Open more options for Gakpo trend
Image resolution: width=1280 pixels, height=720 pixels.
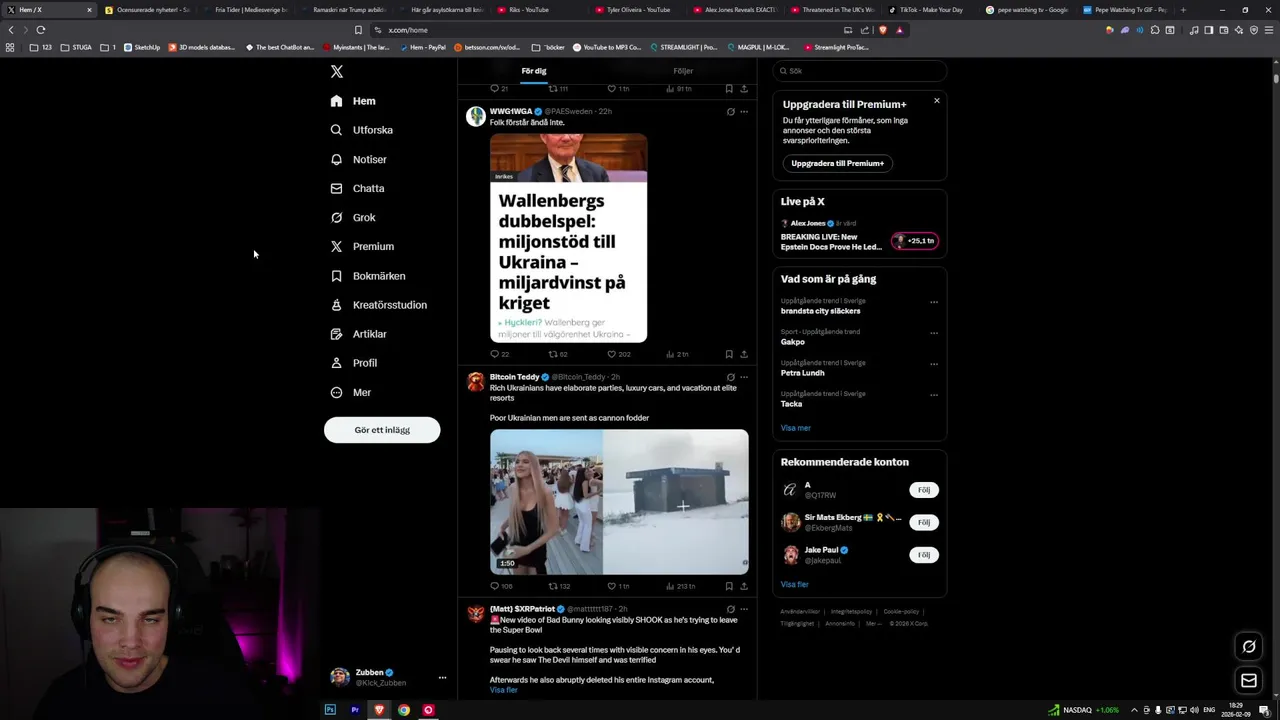pyautogui.click(x=934, y=334)
